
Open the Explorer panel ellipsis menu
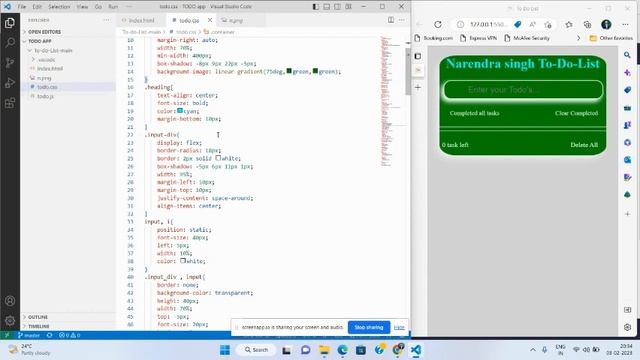coord(107,20)
